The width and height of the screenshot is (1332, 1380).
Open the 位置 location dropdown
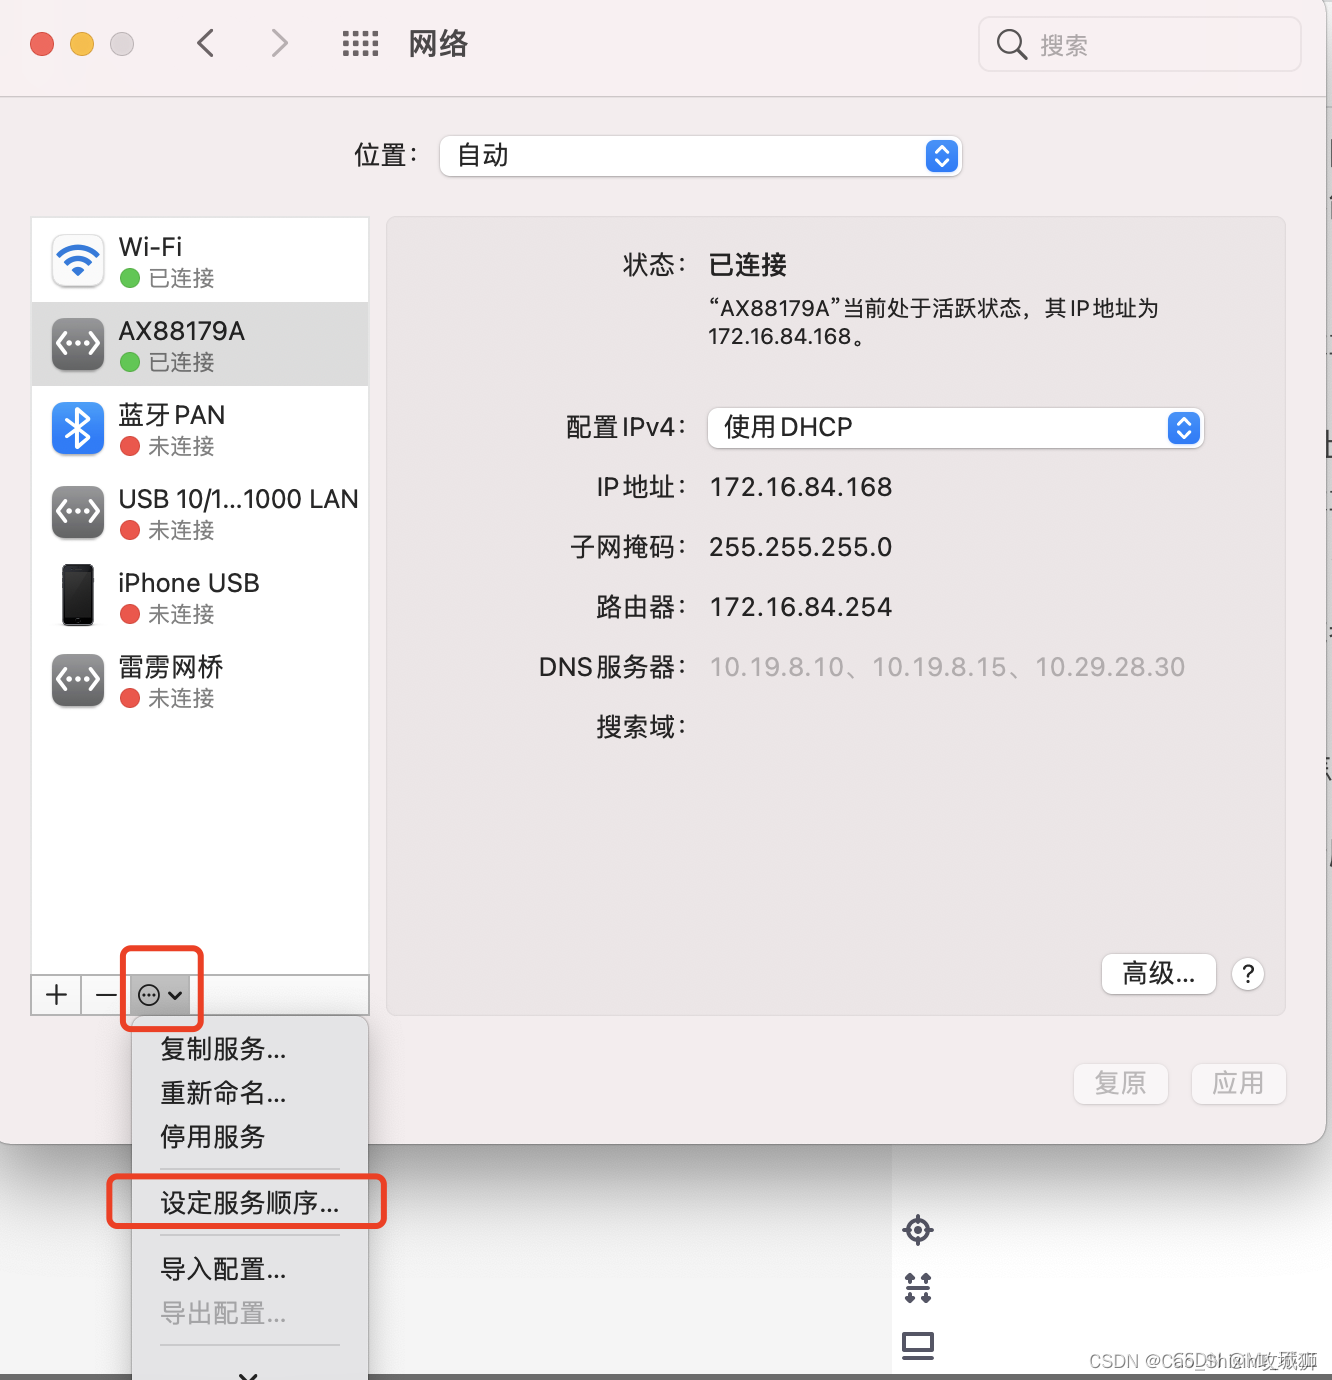click(x=700, y=156)
